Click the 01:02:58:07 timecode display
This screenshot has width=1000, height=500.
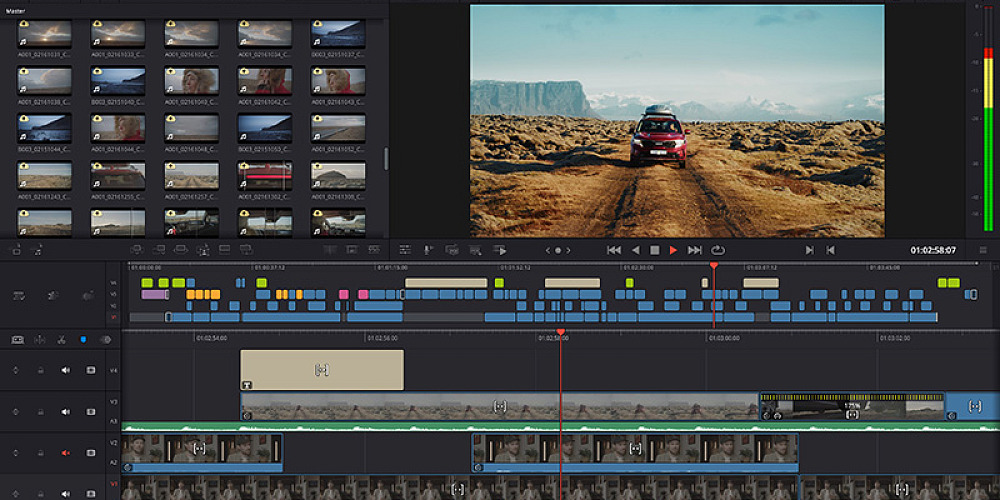pos(932,250)
